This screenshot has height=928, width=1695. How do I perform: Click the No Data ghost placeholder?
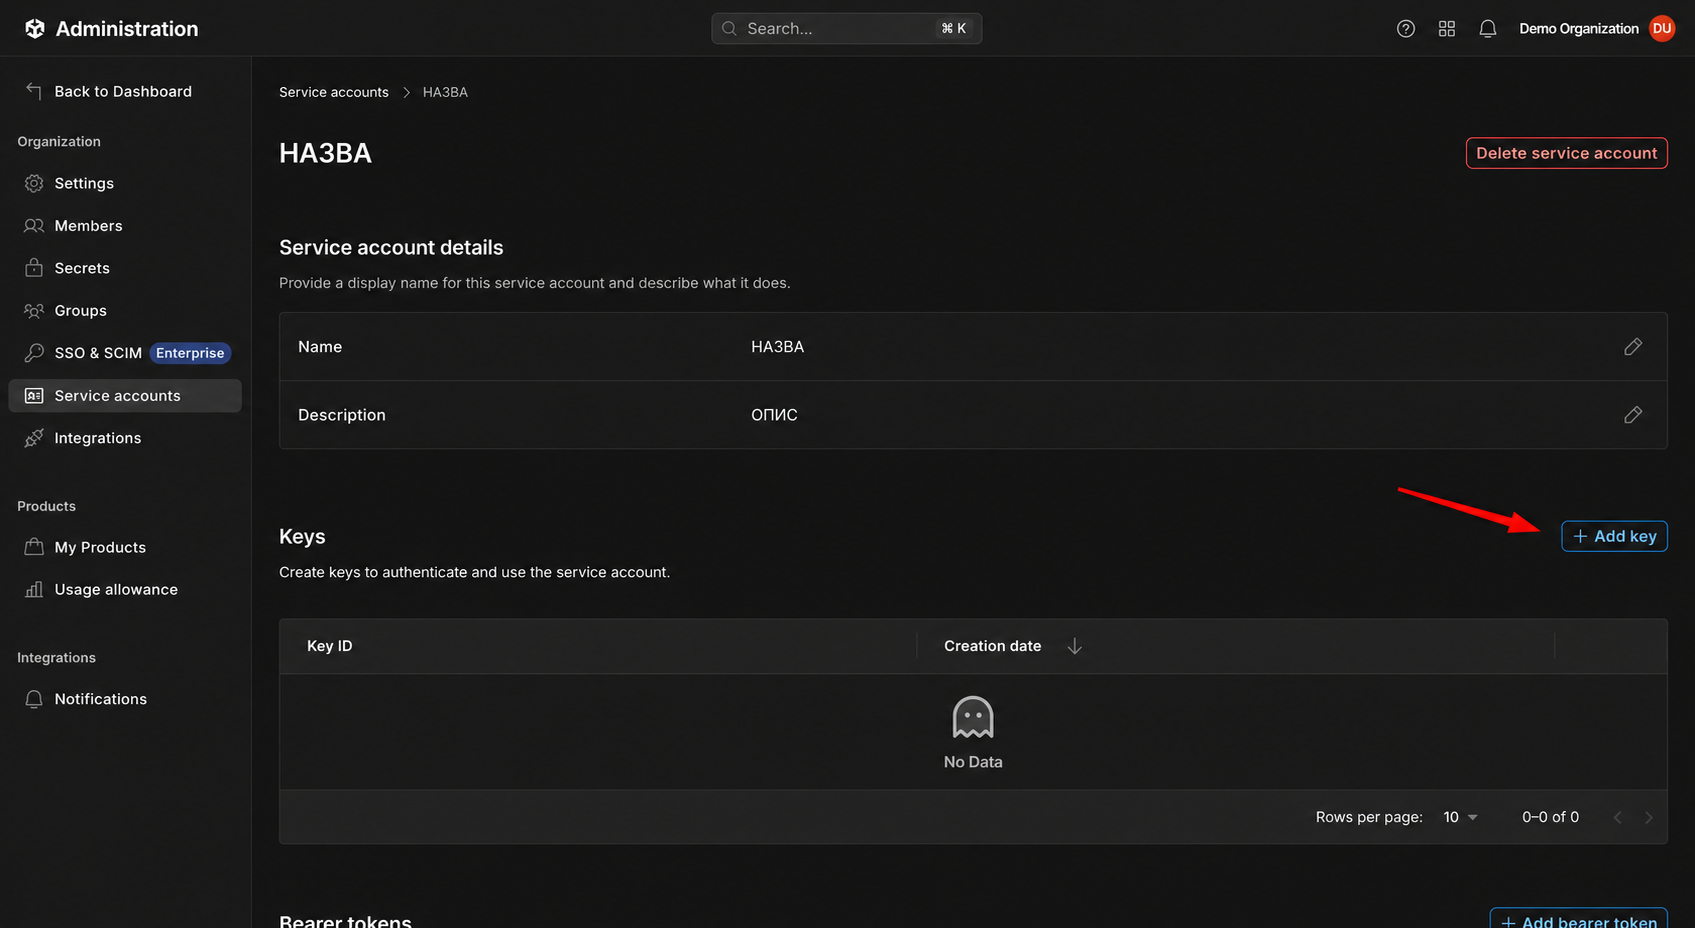[973, 733]
